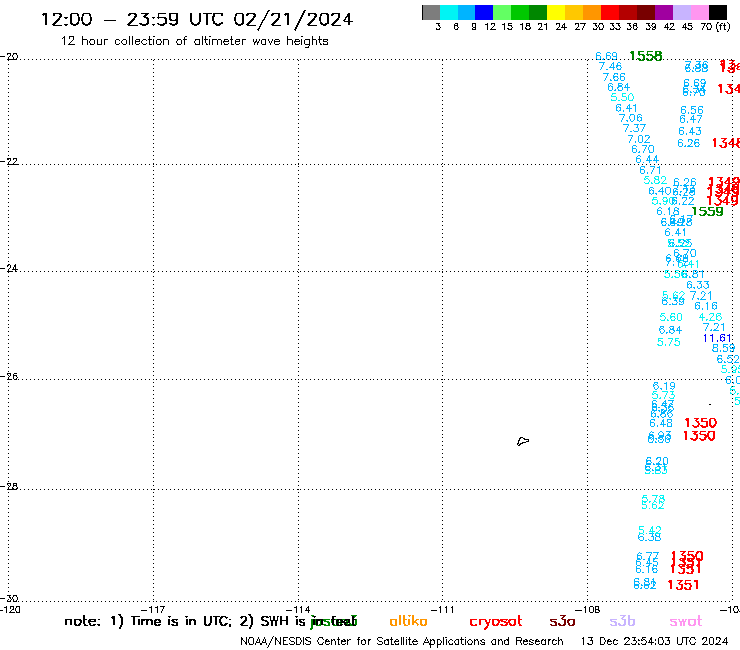Click the note 'Time is in UTC'

(181, 621)
